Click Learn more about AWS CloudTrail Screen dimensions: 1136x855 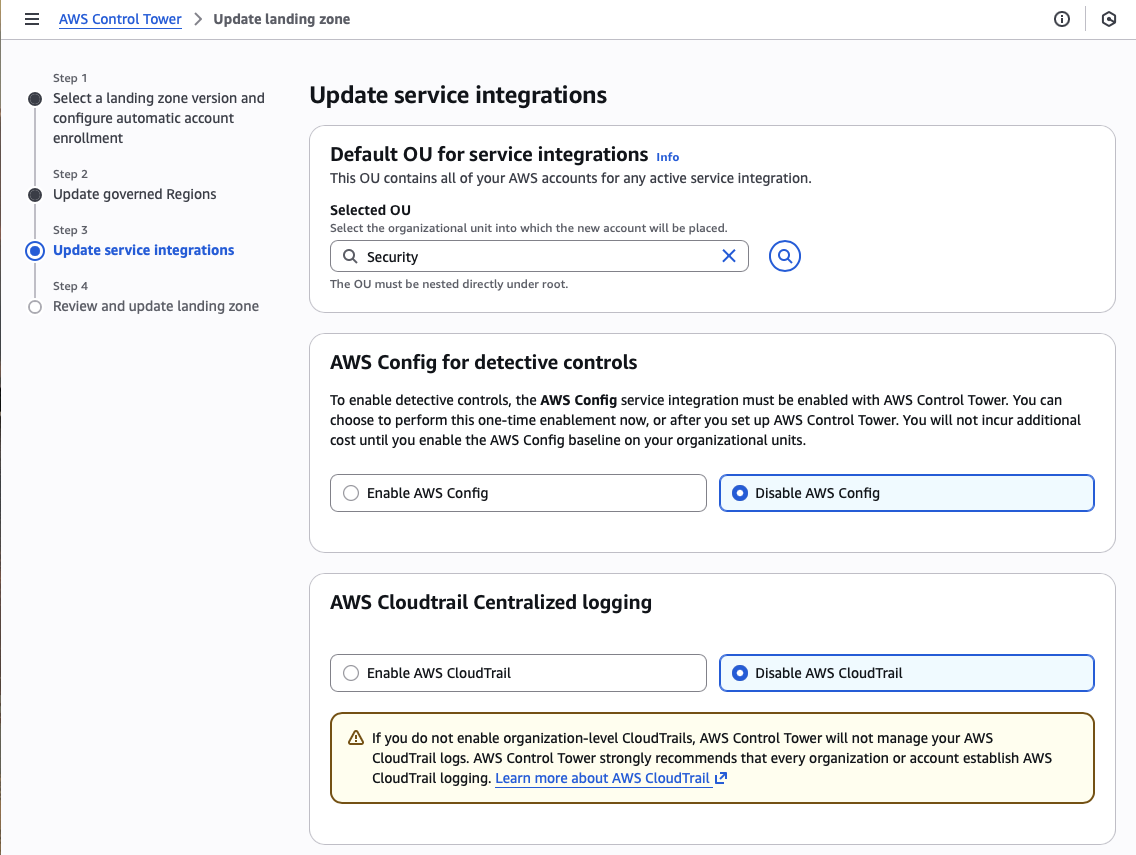602,778
